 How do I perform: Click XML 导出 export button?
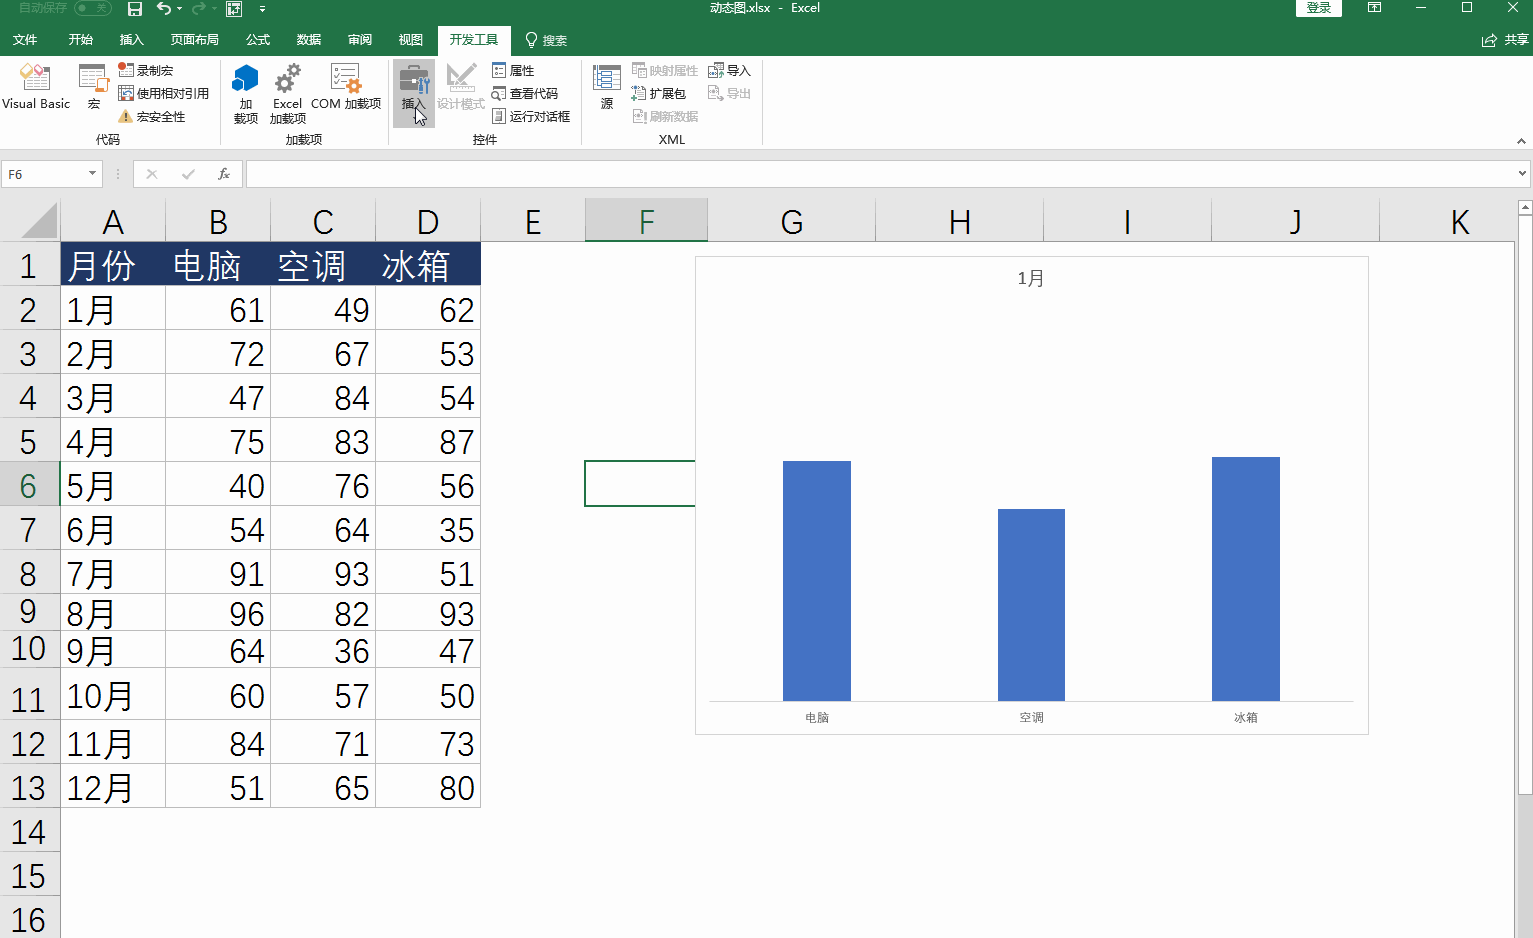tap(729, 93)
